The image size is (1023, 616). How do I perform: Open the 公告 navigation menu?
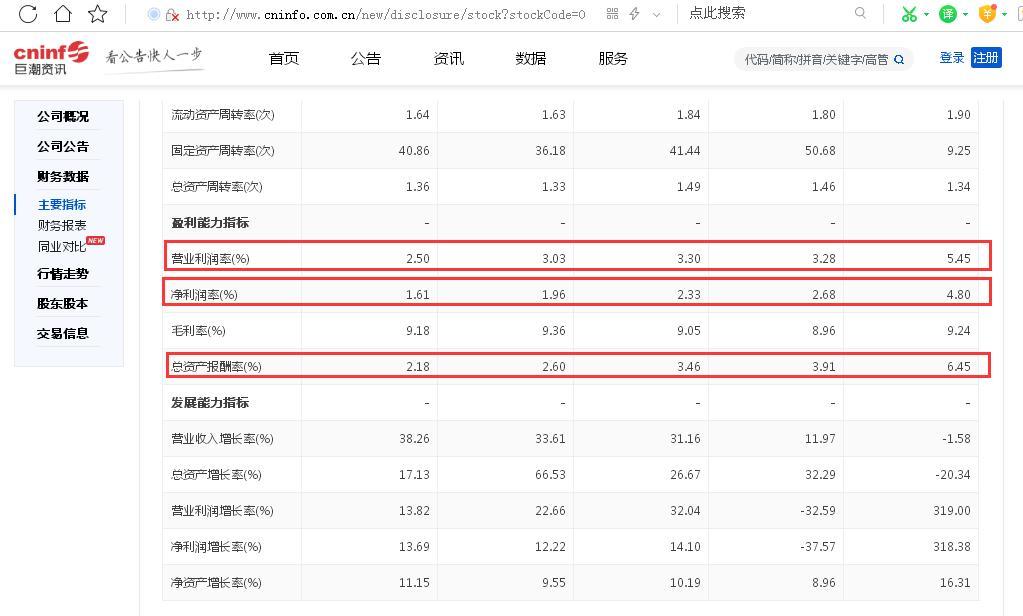tap(365, 59)
